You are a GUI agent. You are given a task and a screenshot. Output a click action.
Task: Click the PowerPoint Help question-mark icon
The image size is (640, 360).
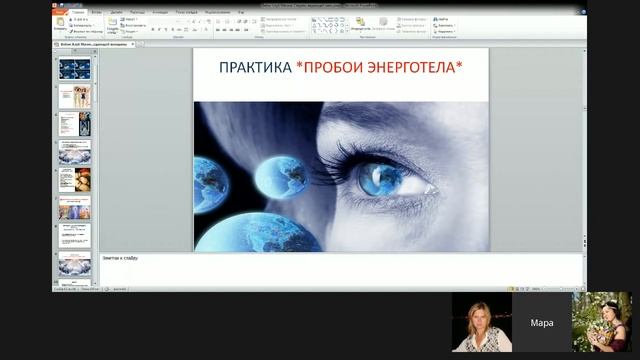click(x=584, y=12)
